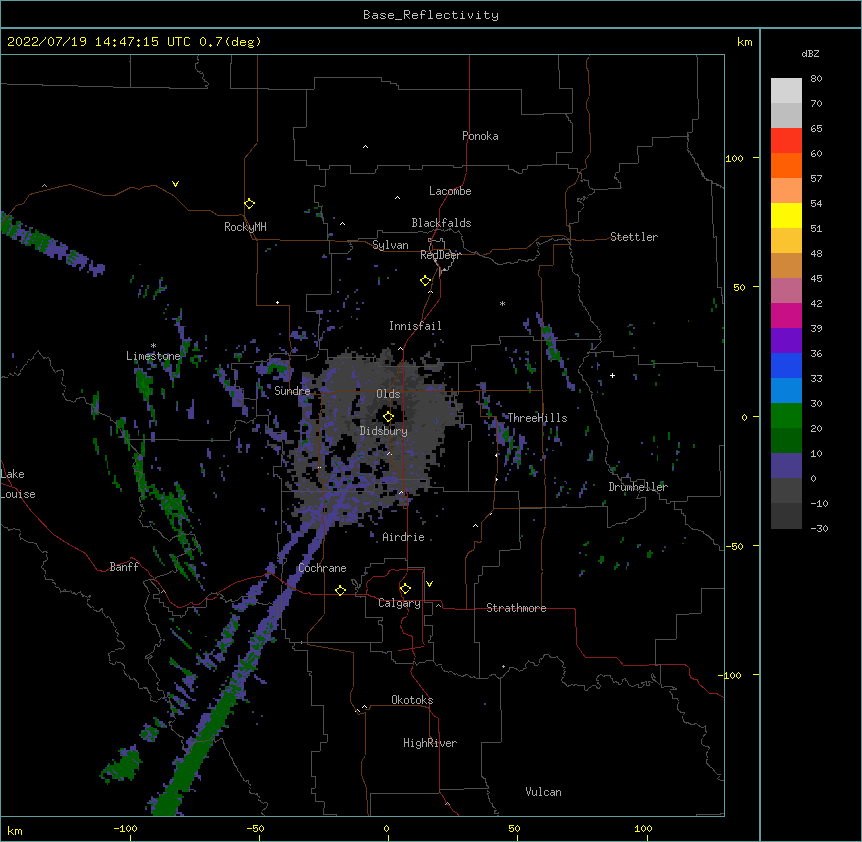Click the Lake Louise label

[18, 484]
